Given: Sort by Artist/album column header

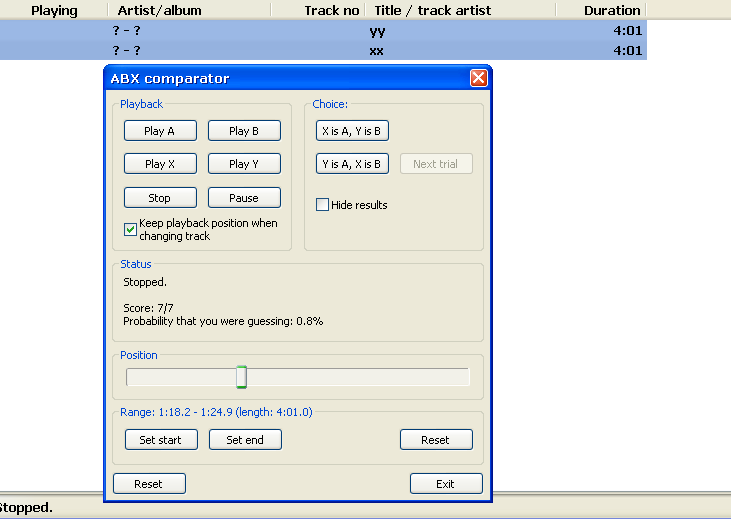Looking at the screenshot, I should point(189,10).
